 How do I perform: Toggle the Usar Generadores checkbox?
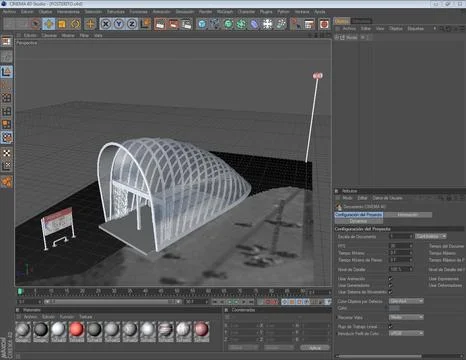pos(390,285)
